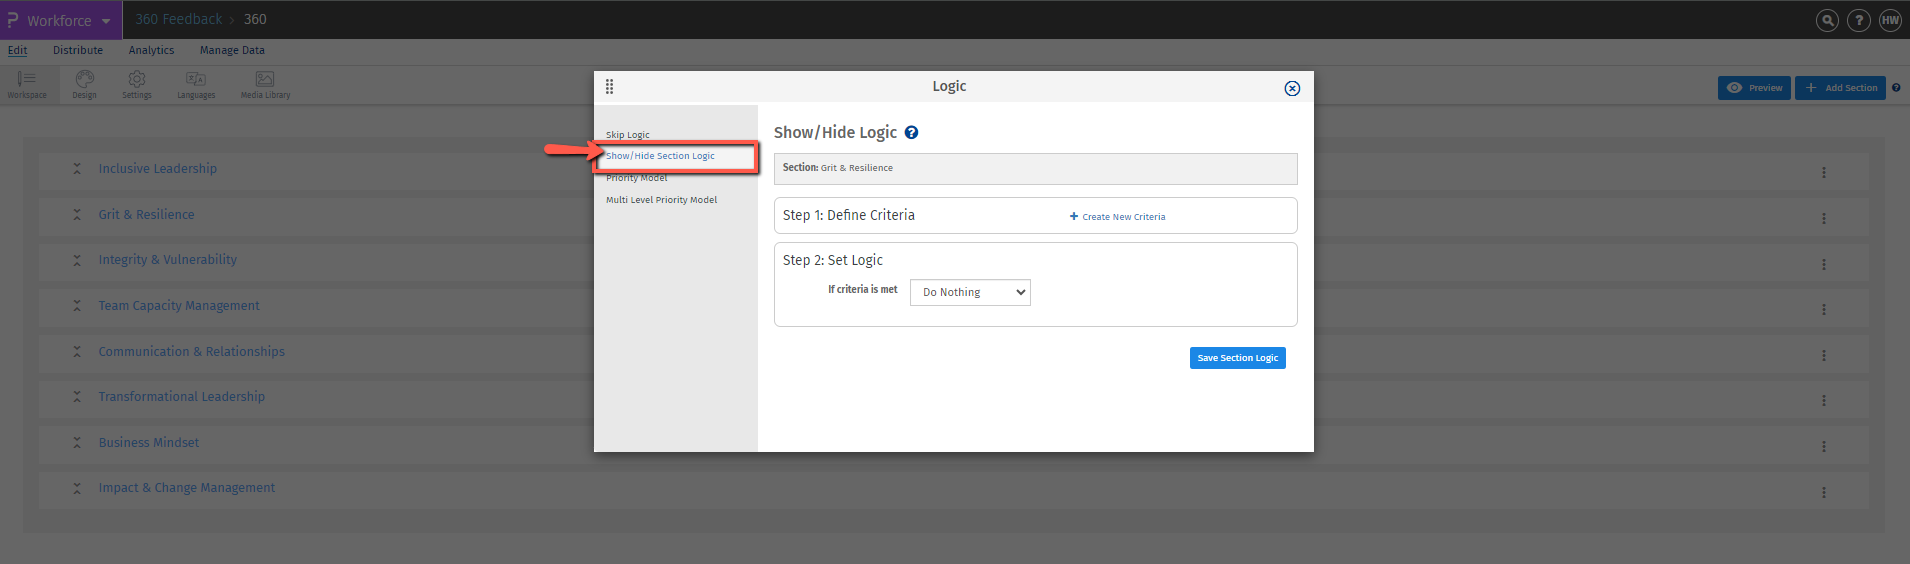Open the Analytics tab

[151, 50]
